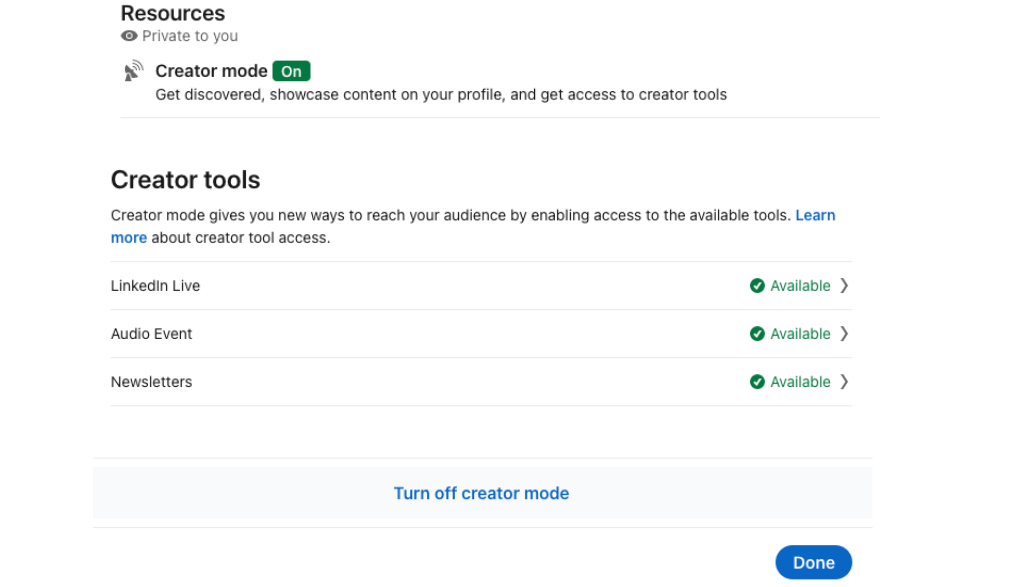Click the Available status for Newsletters

(x=800, y=382)
